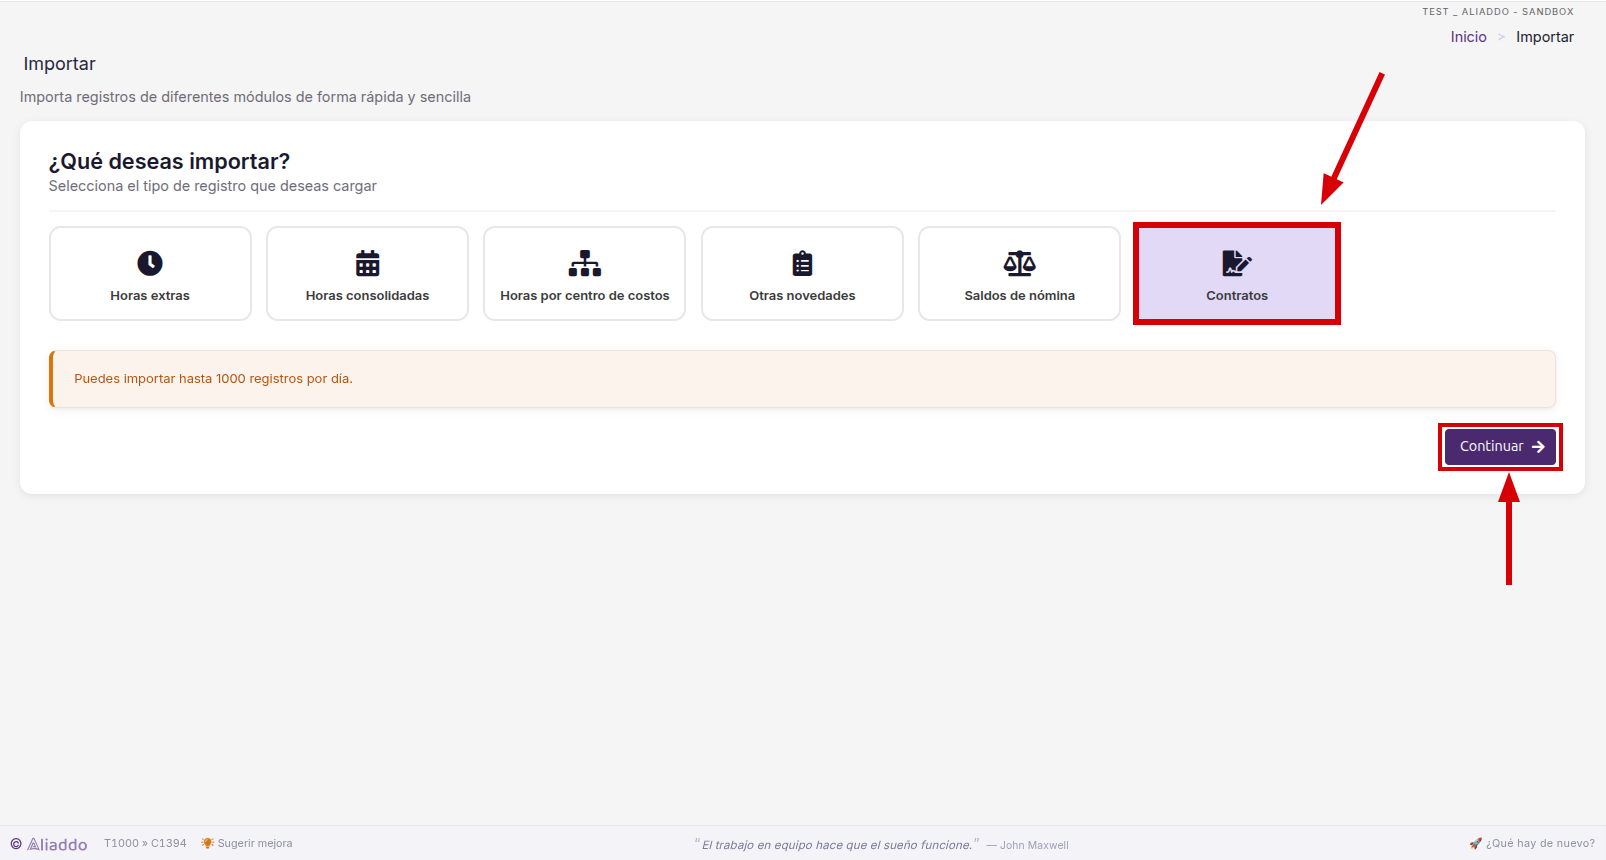Viewport: 1606px width, 860px height.
Task: Click the arrow icon on the Continuar button
Action: point(1538,447)
